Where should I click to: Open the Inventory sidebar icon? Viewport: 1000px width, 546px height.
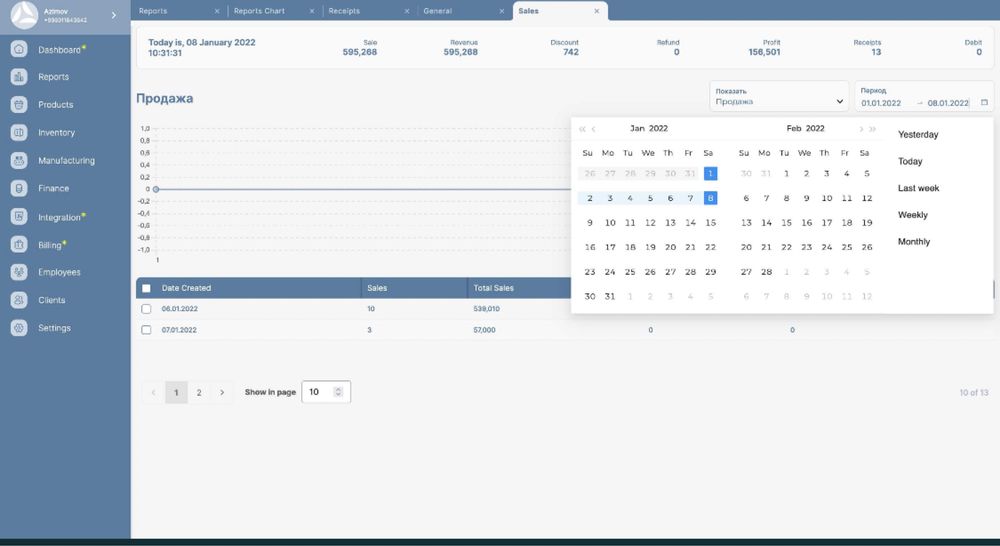(19, 132)
